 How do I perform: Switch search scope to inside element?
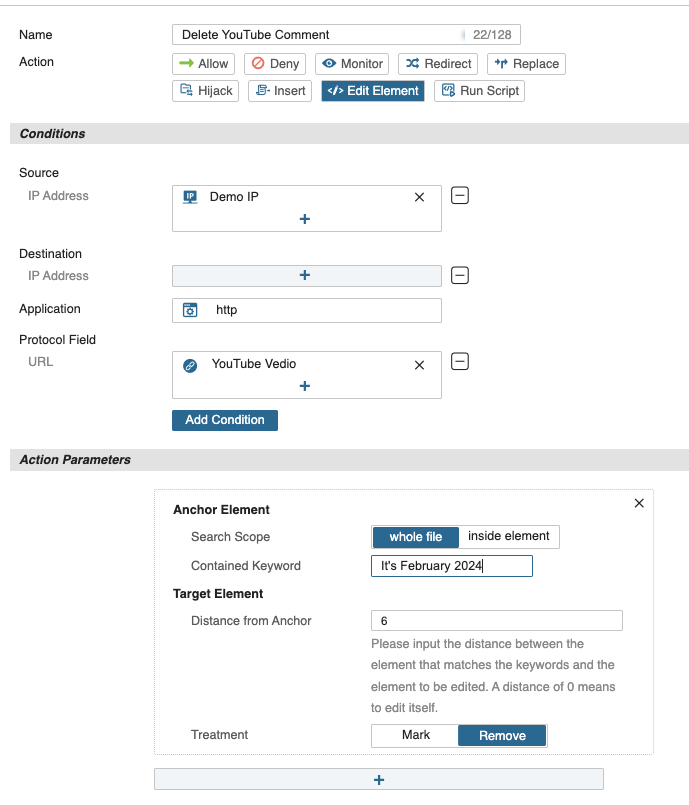[x=508, y=537]
